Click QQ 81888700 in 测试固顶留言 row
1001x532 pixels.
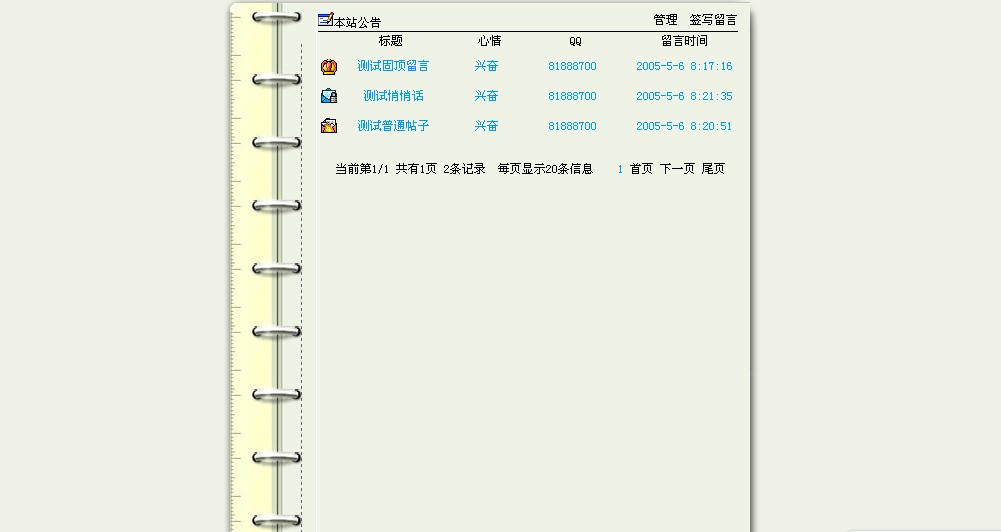click(x=573, y=66)
